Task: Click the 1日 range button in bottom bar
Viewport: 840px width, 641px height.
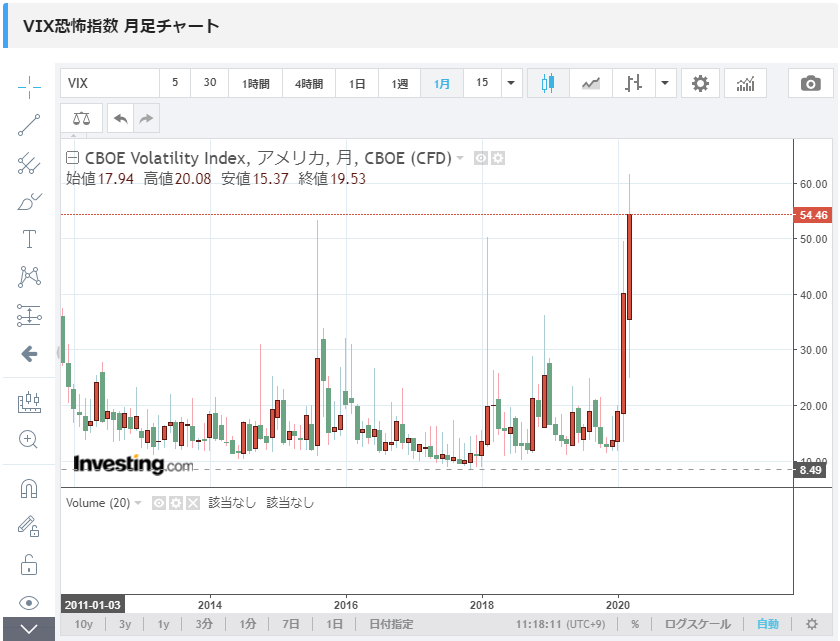Action: tap(334, 624)
